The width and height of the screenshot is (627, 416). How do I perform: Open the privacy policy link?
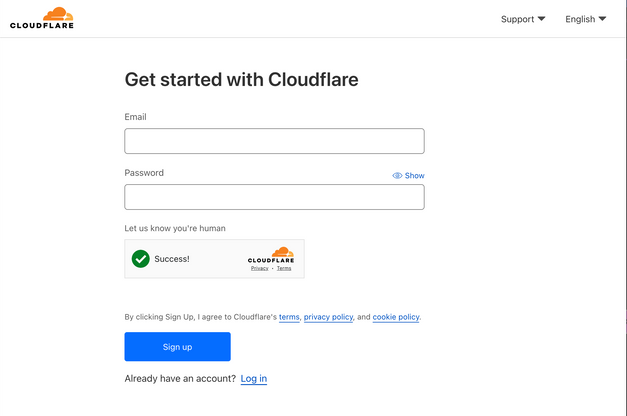[328, 317]
